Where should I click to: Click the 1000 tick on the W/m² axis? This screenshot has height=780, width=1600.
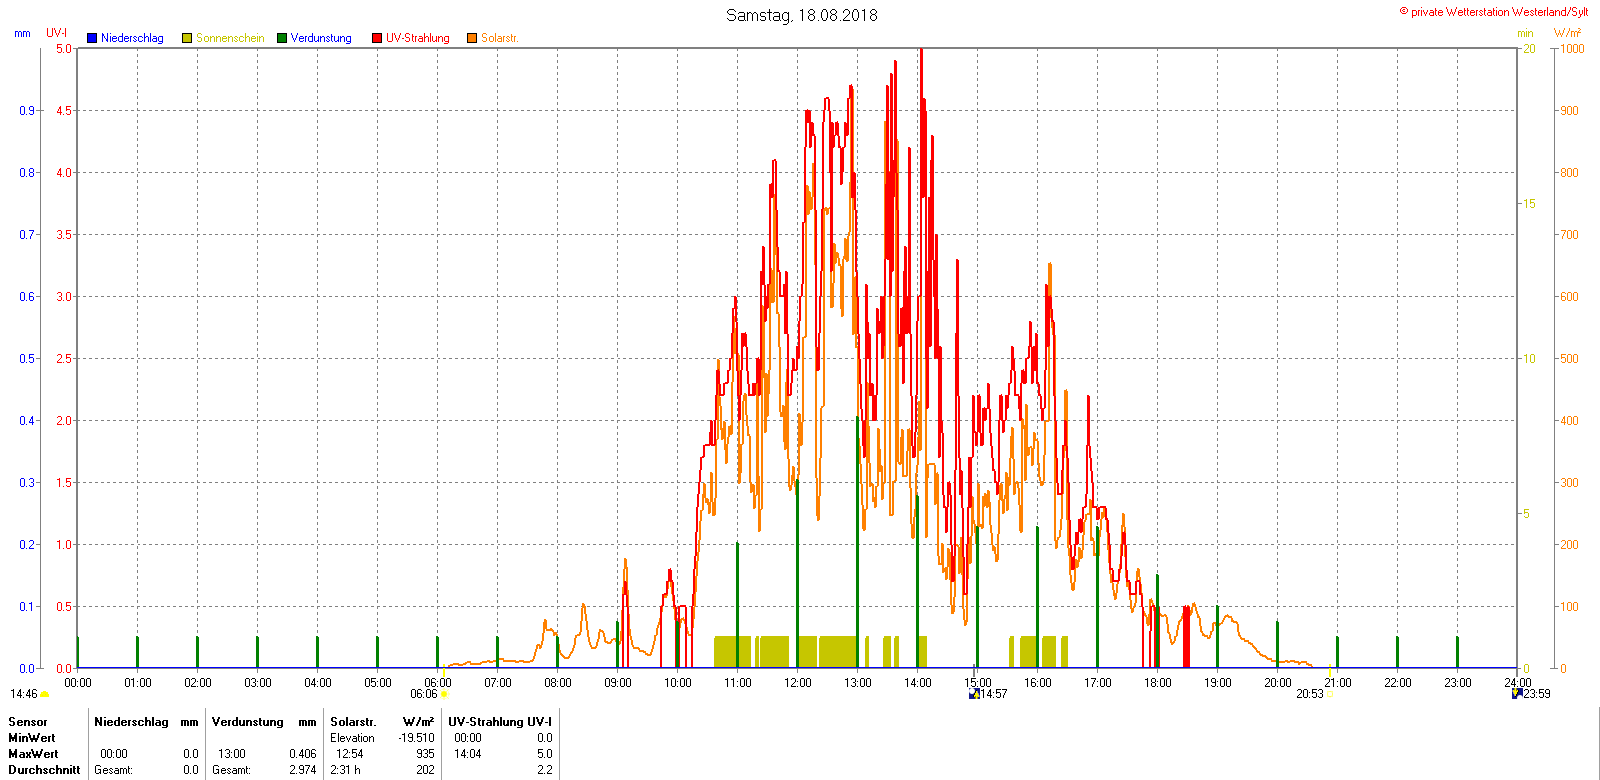[x=1573, y=49]
